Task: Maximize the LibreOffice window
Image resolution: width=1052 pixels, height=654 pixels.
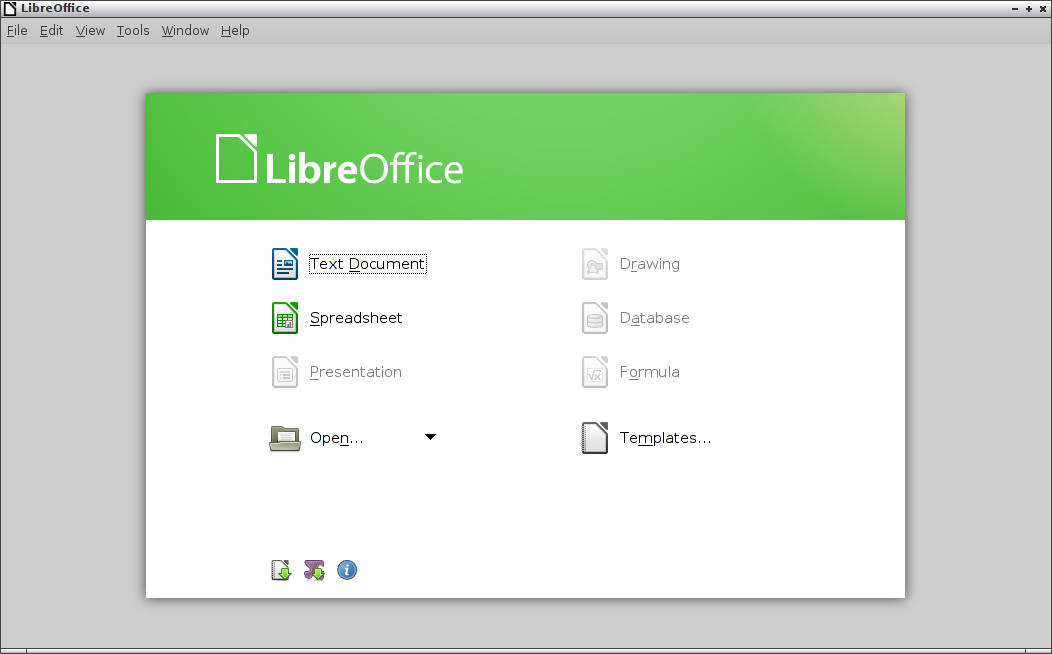Action: pyautogui.click(x=1029, y=9)
